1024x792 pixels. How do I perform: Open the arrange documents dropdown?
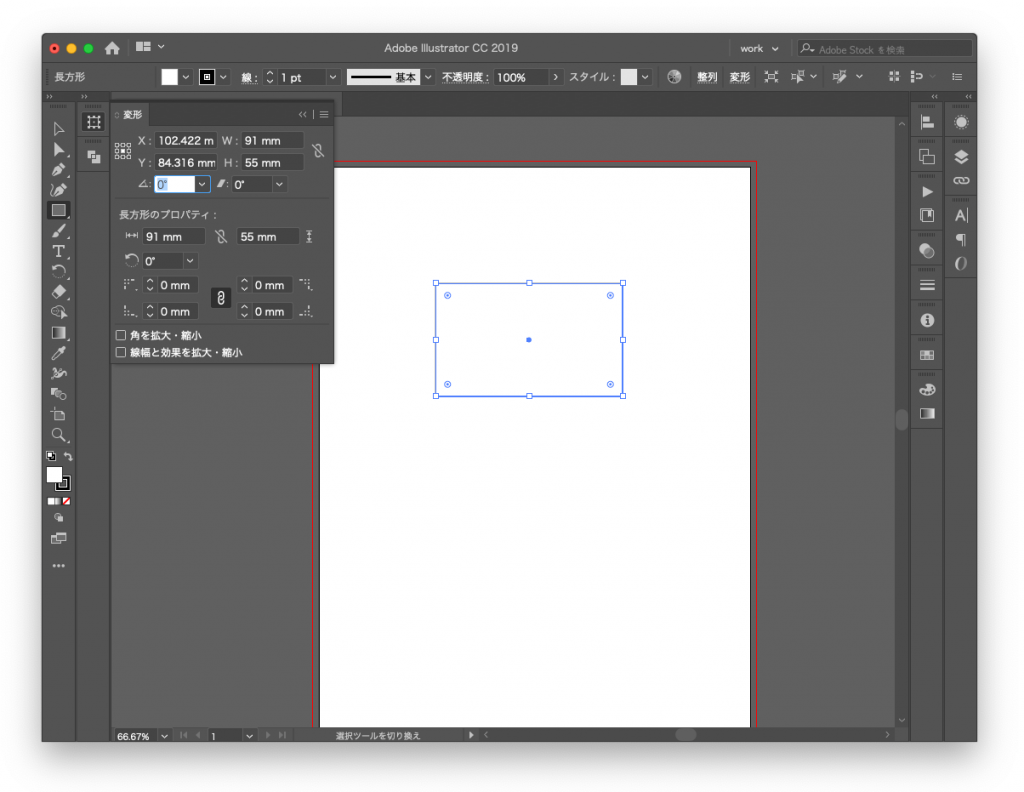point(150,47)
